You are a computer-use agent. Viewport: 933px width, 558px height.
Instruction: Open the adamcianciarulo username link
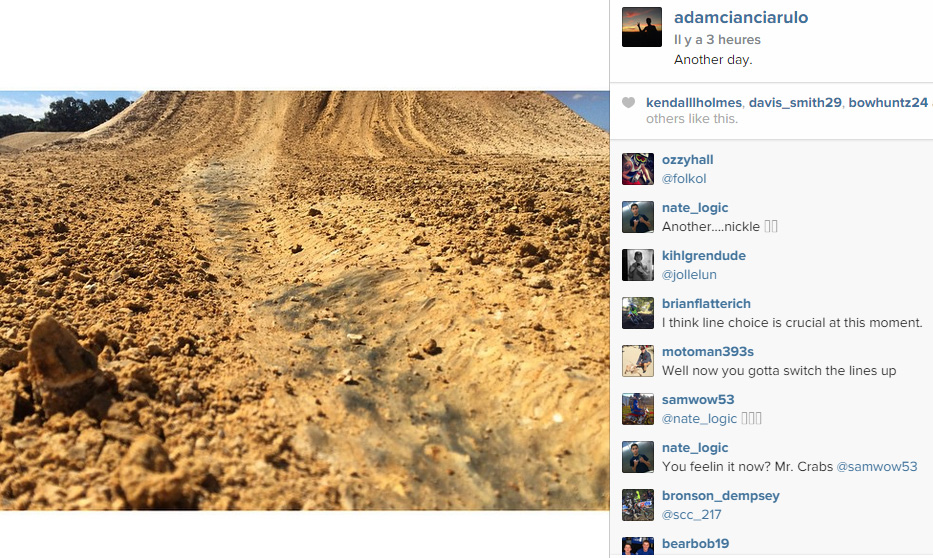[741, 17]
